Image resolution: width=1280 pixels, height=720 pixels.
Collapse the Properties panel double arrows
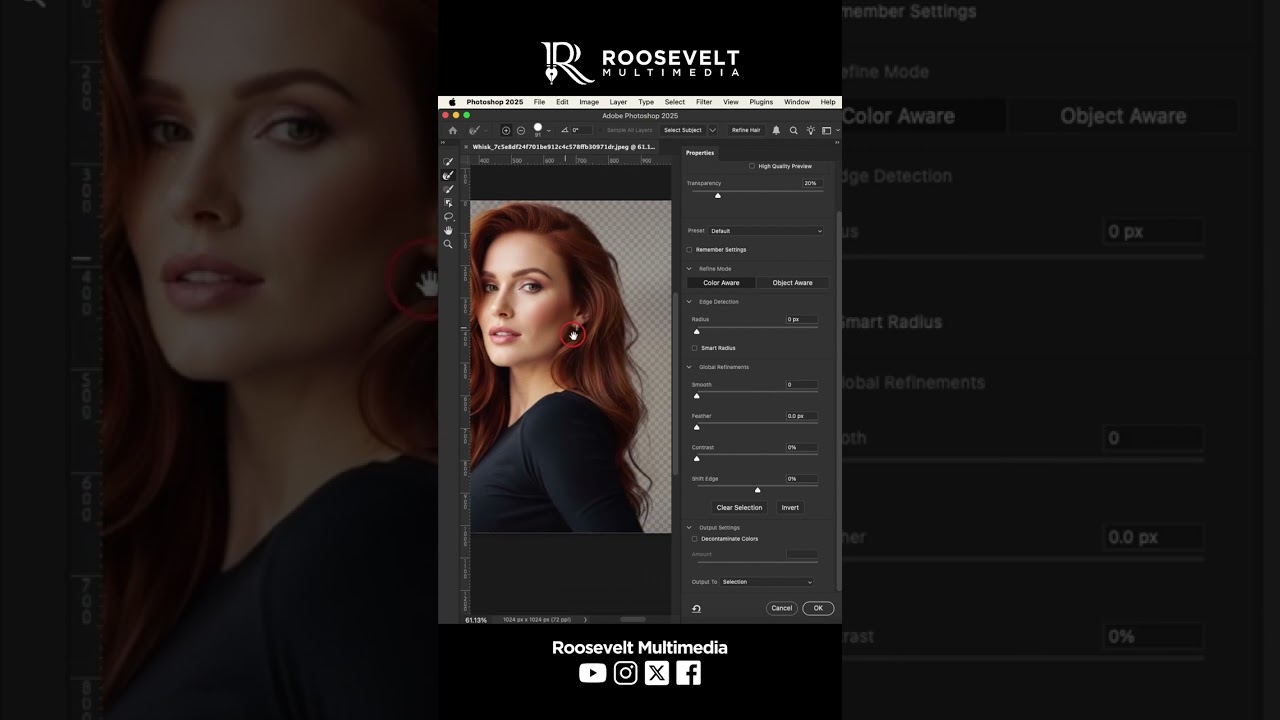[x=835, y=144]
